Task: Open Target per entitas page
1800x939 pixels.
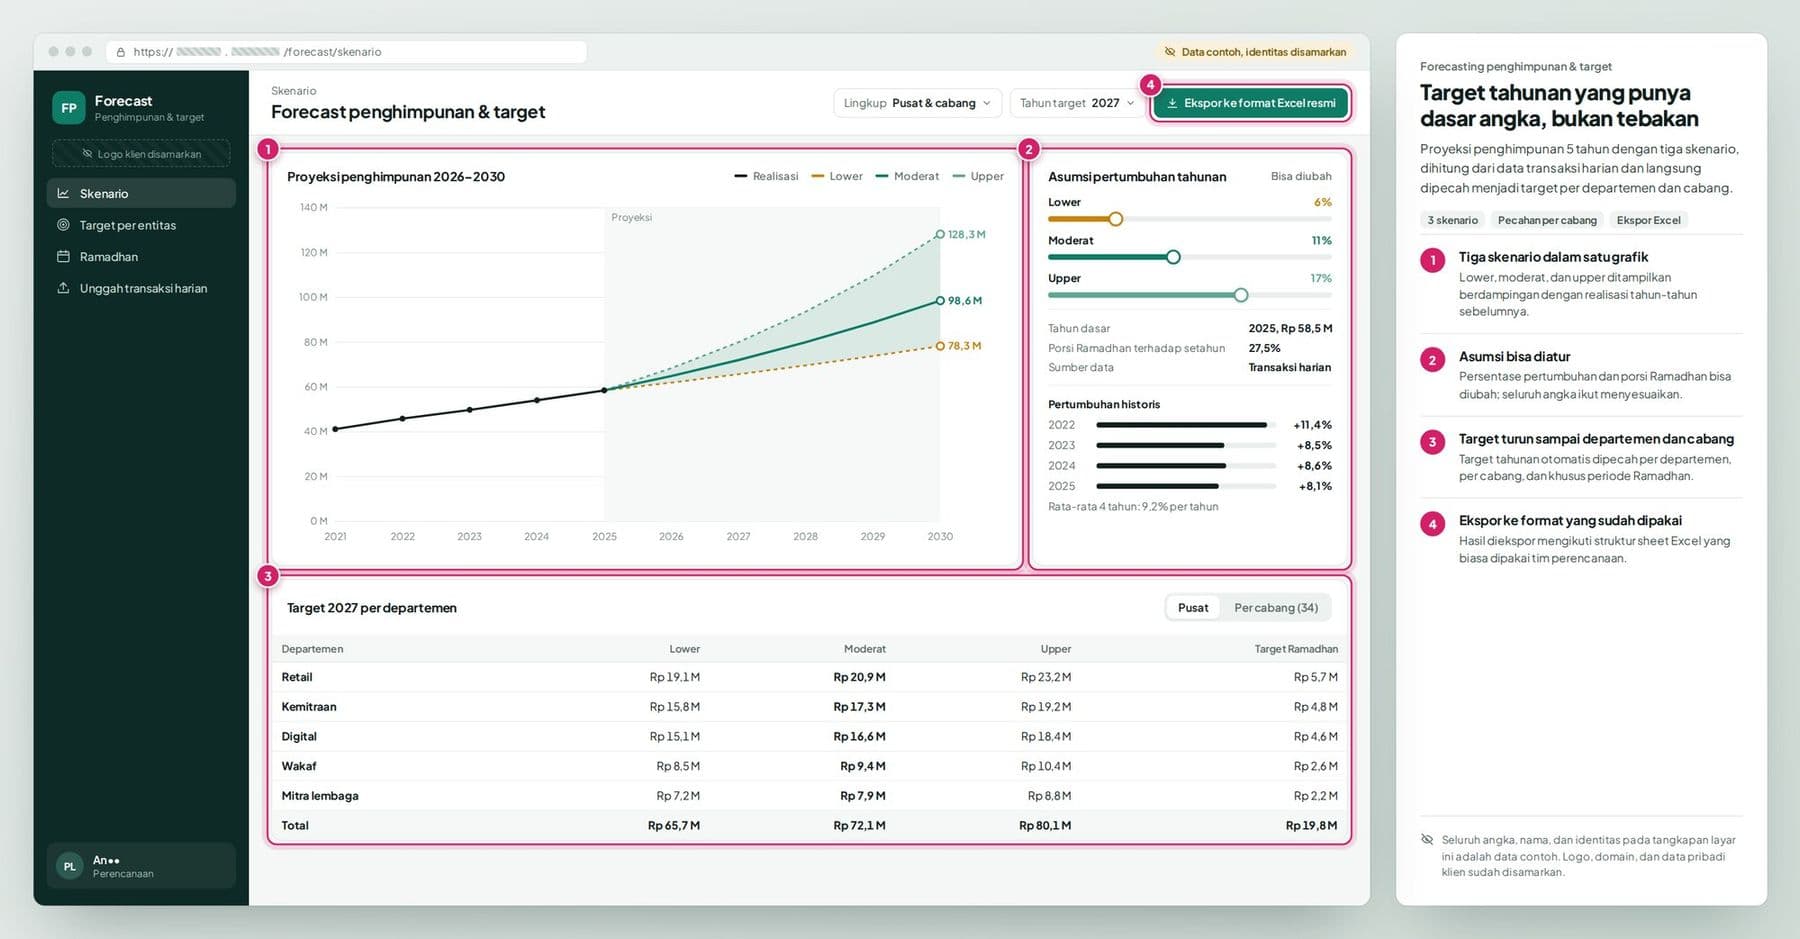Action: (141, 225)
